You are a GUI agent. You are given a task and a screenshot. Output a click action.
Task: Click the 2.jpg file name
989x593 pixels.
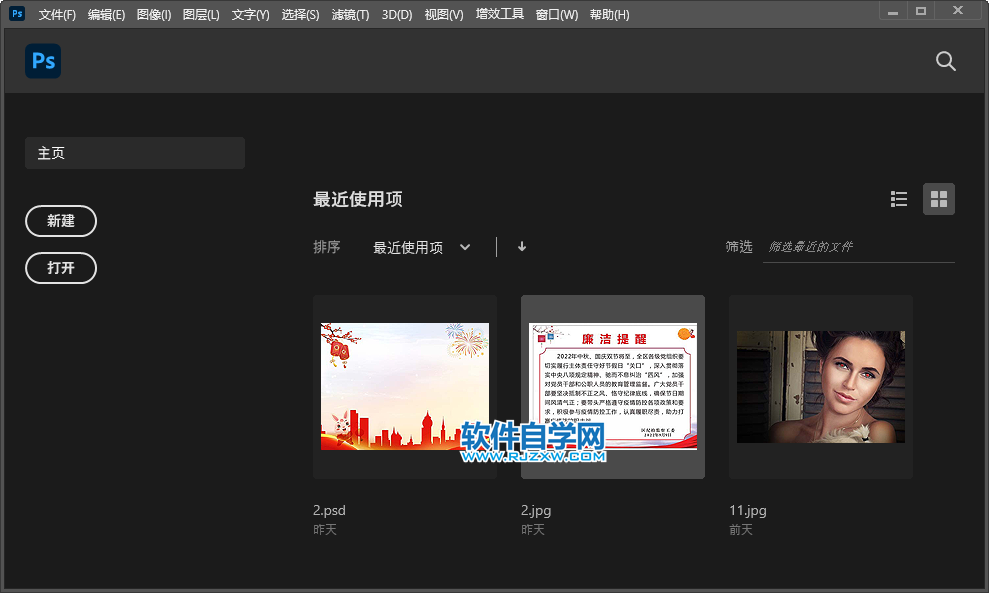point(536,510)
